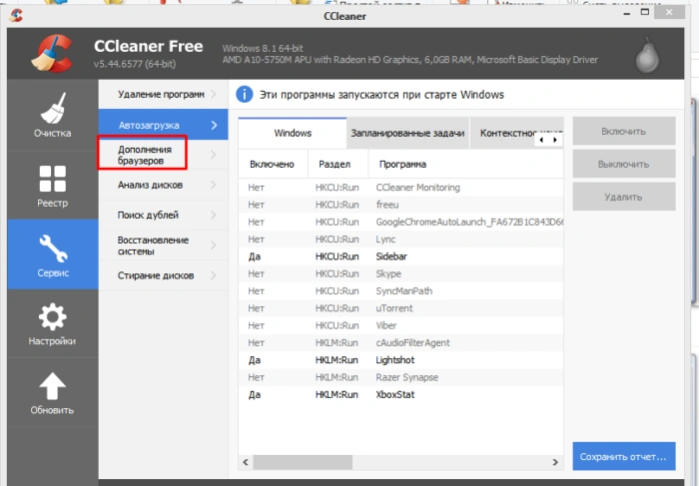Open the Настройки gear section
Viewport: 699px width, 486px height.
[53, 323]
